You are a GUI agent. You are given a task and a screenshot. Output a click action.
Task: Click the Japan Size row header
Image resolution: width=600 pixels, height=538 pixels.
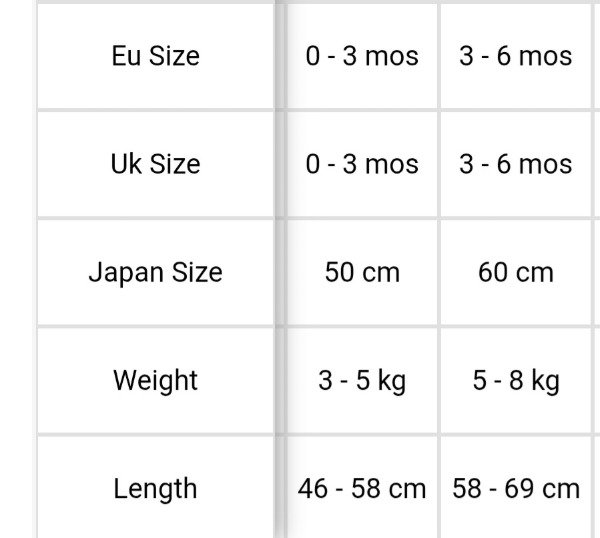(155, 272)
